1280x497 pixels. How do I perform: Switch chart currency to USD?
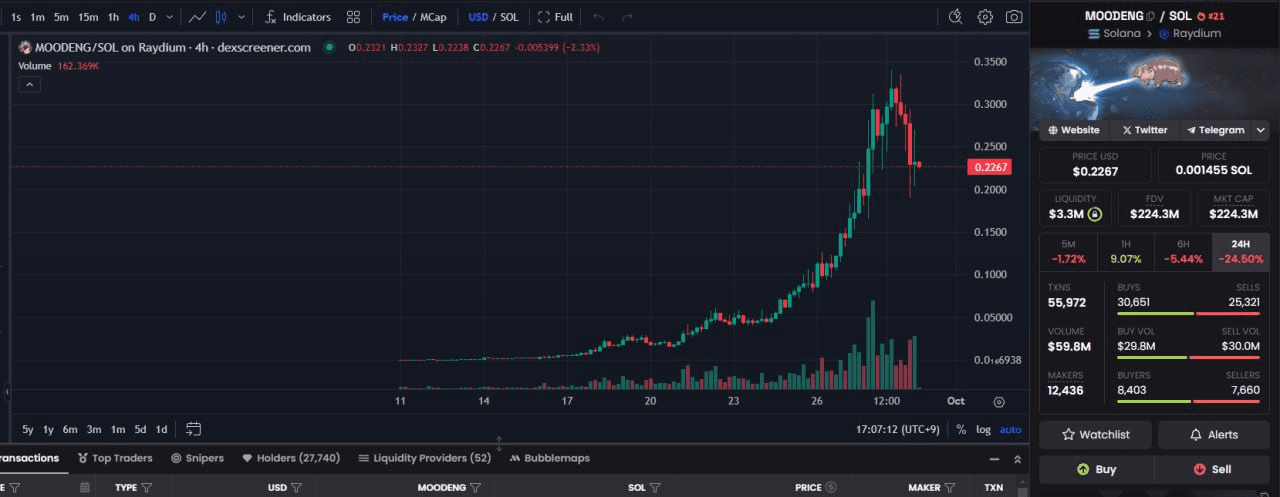(478, 17)
